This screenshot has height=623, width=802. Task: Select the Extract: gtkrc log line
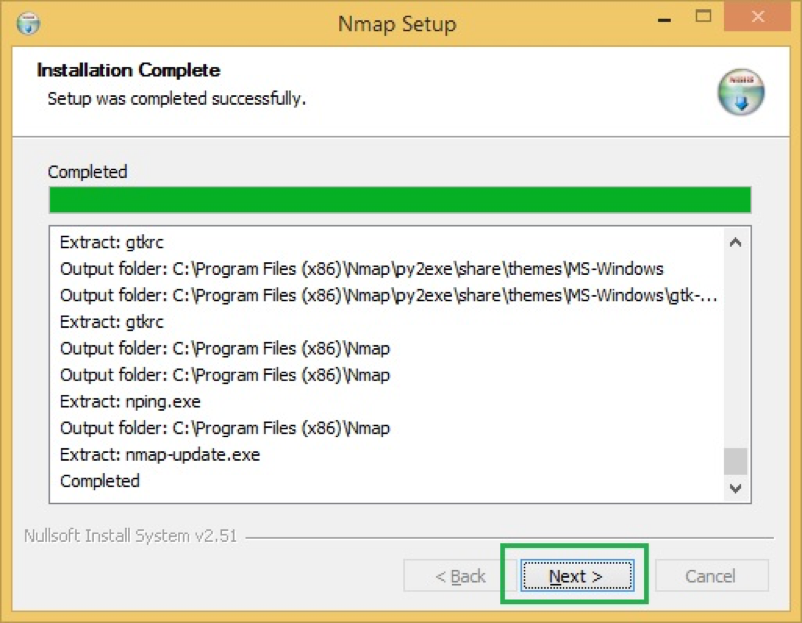pos(113,242)
